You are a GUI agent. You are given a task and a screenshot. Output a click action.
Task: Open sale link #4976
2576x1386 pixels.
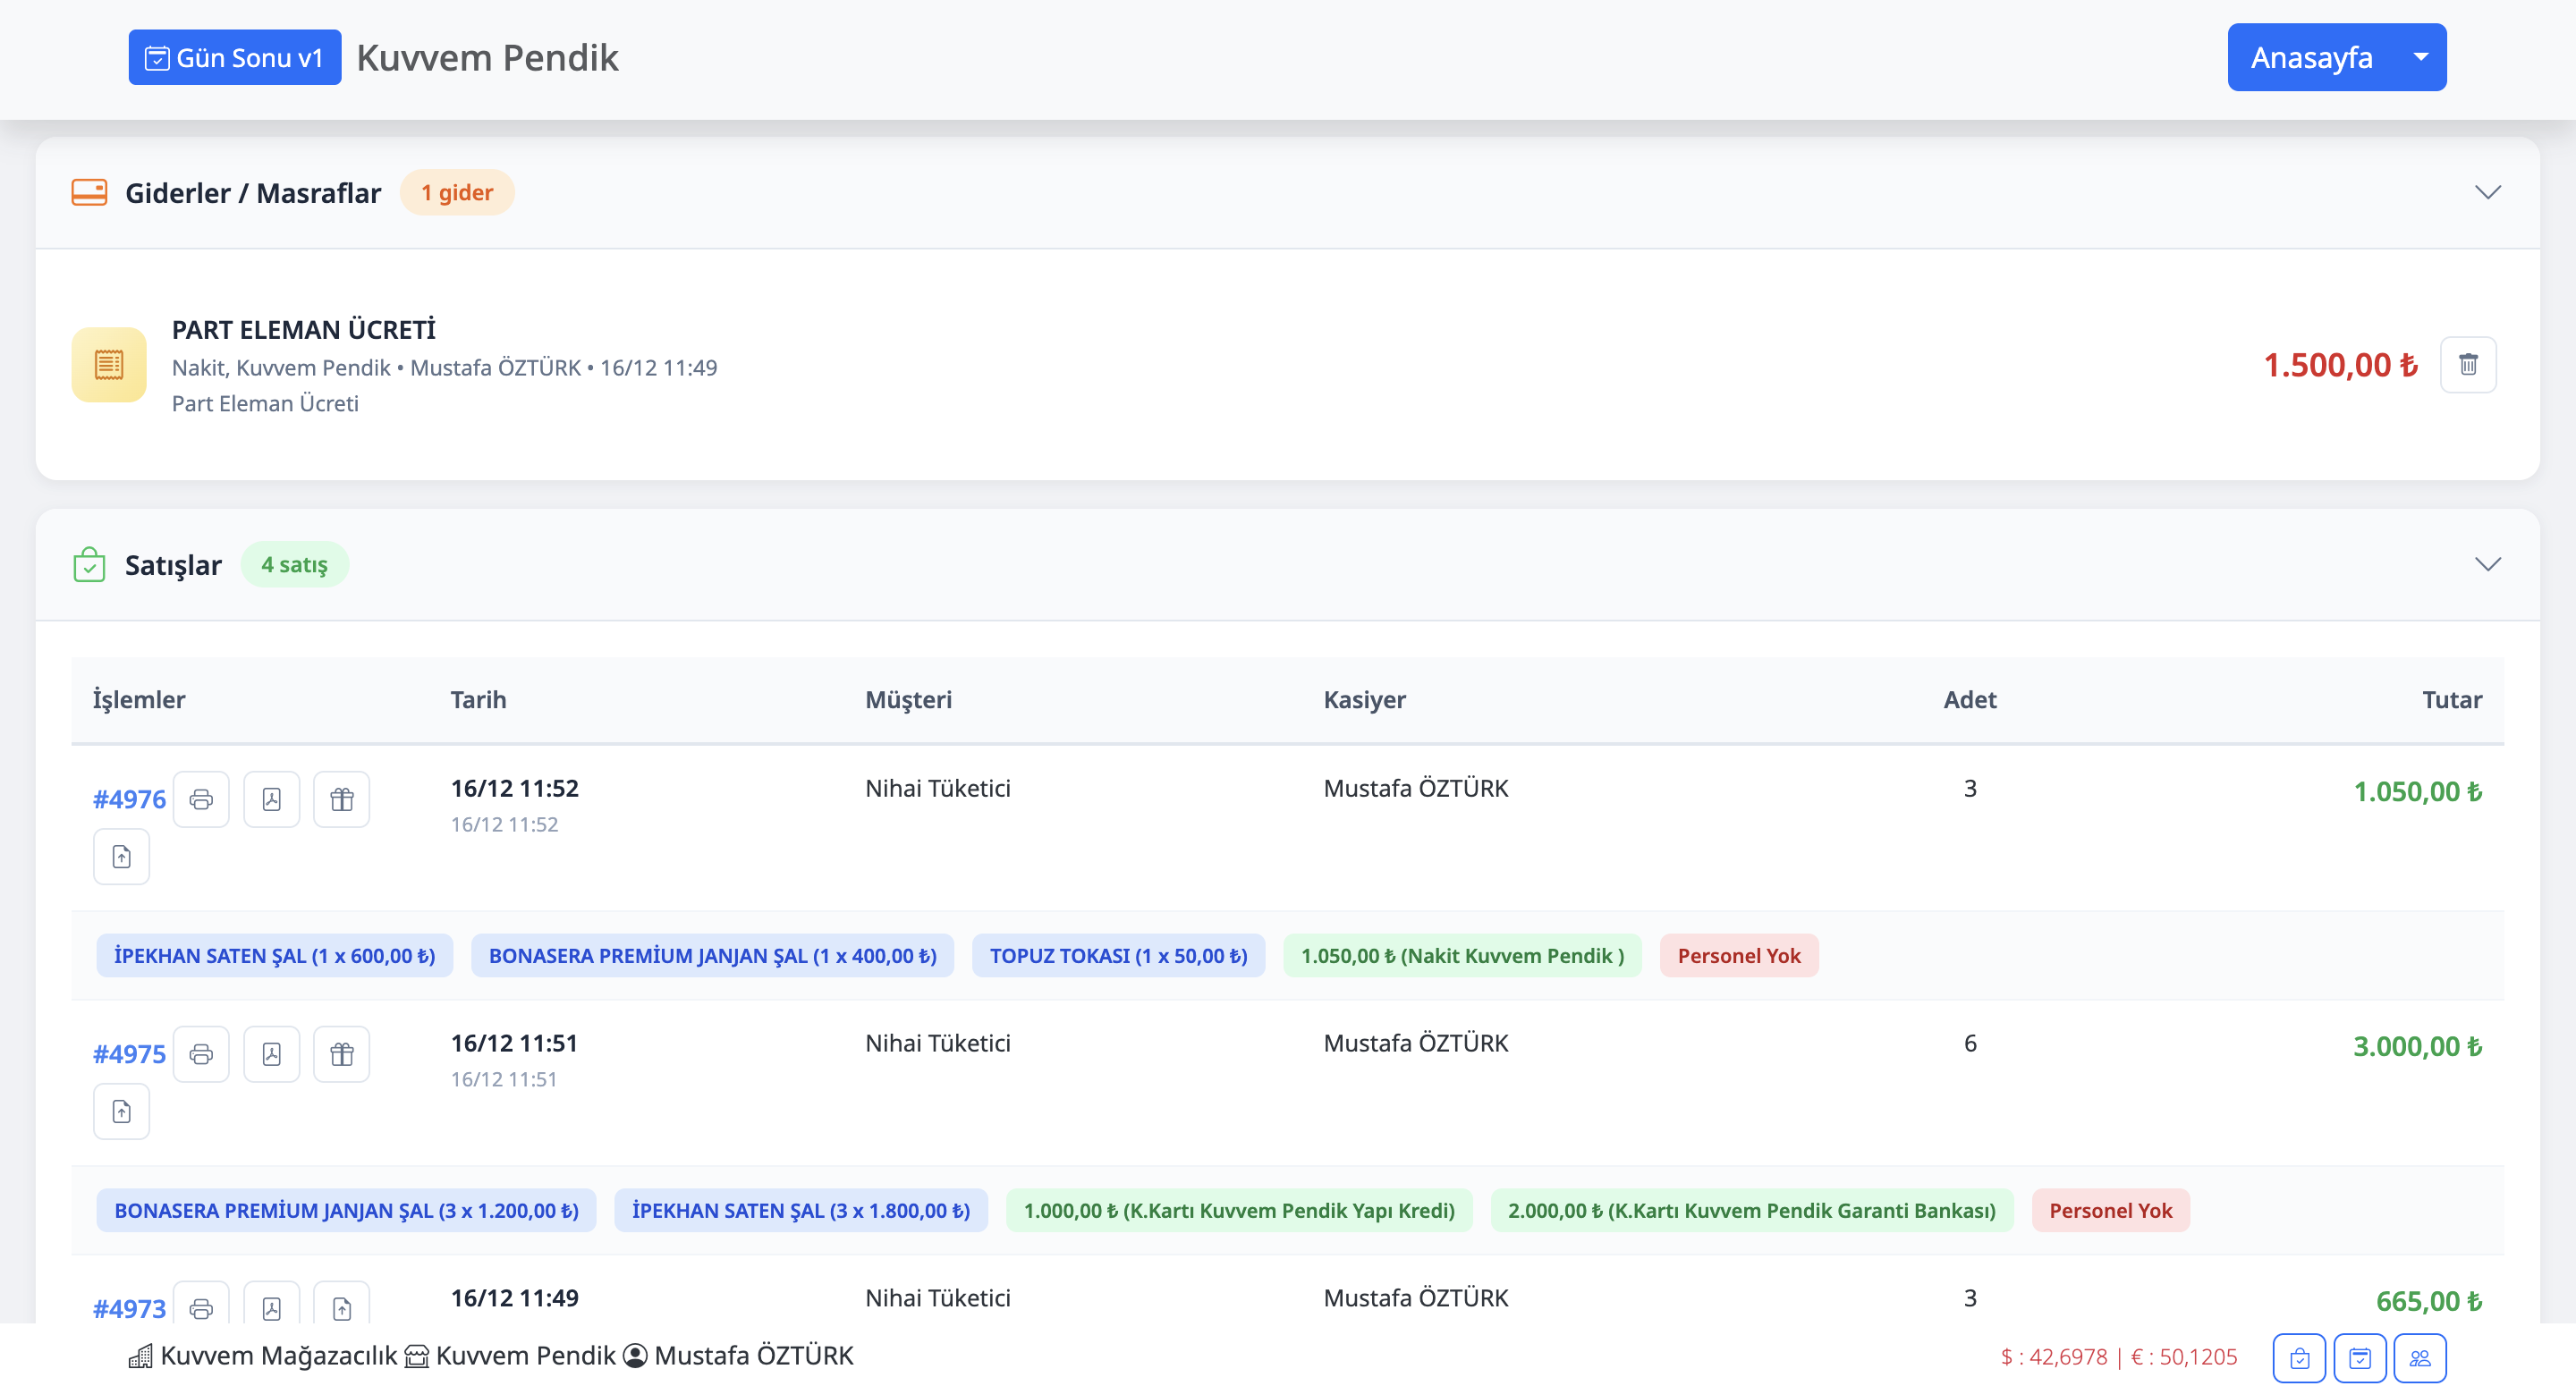click(129, 799)
